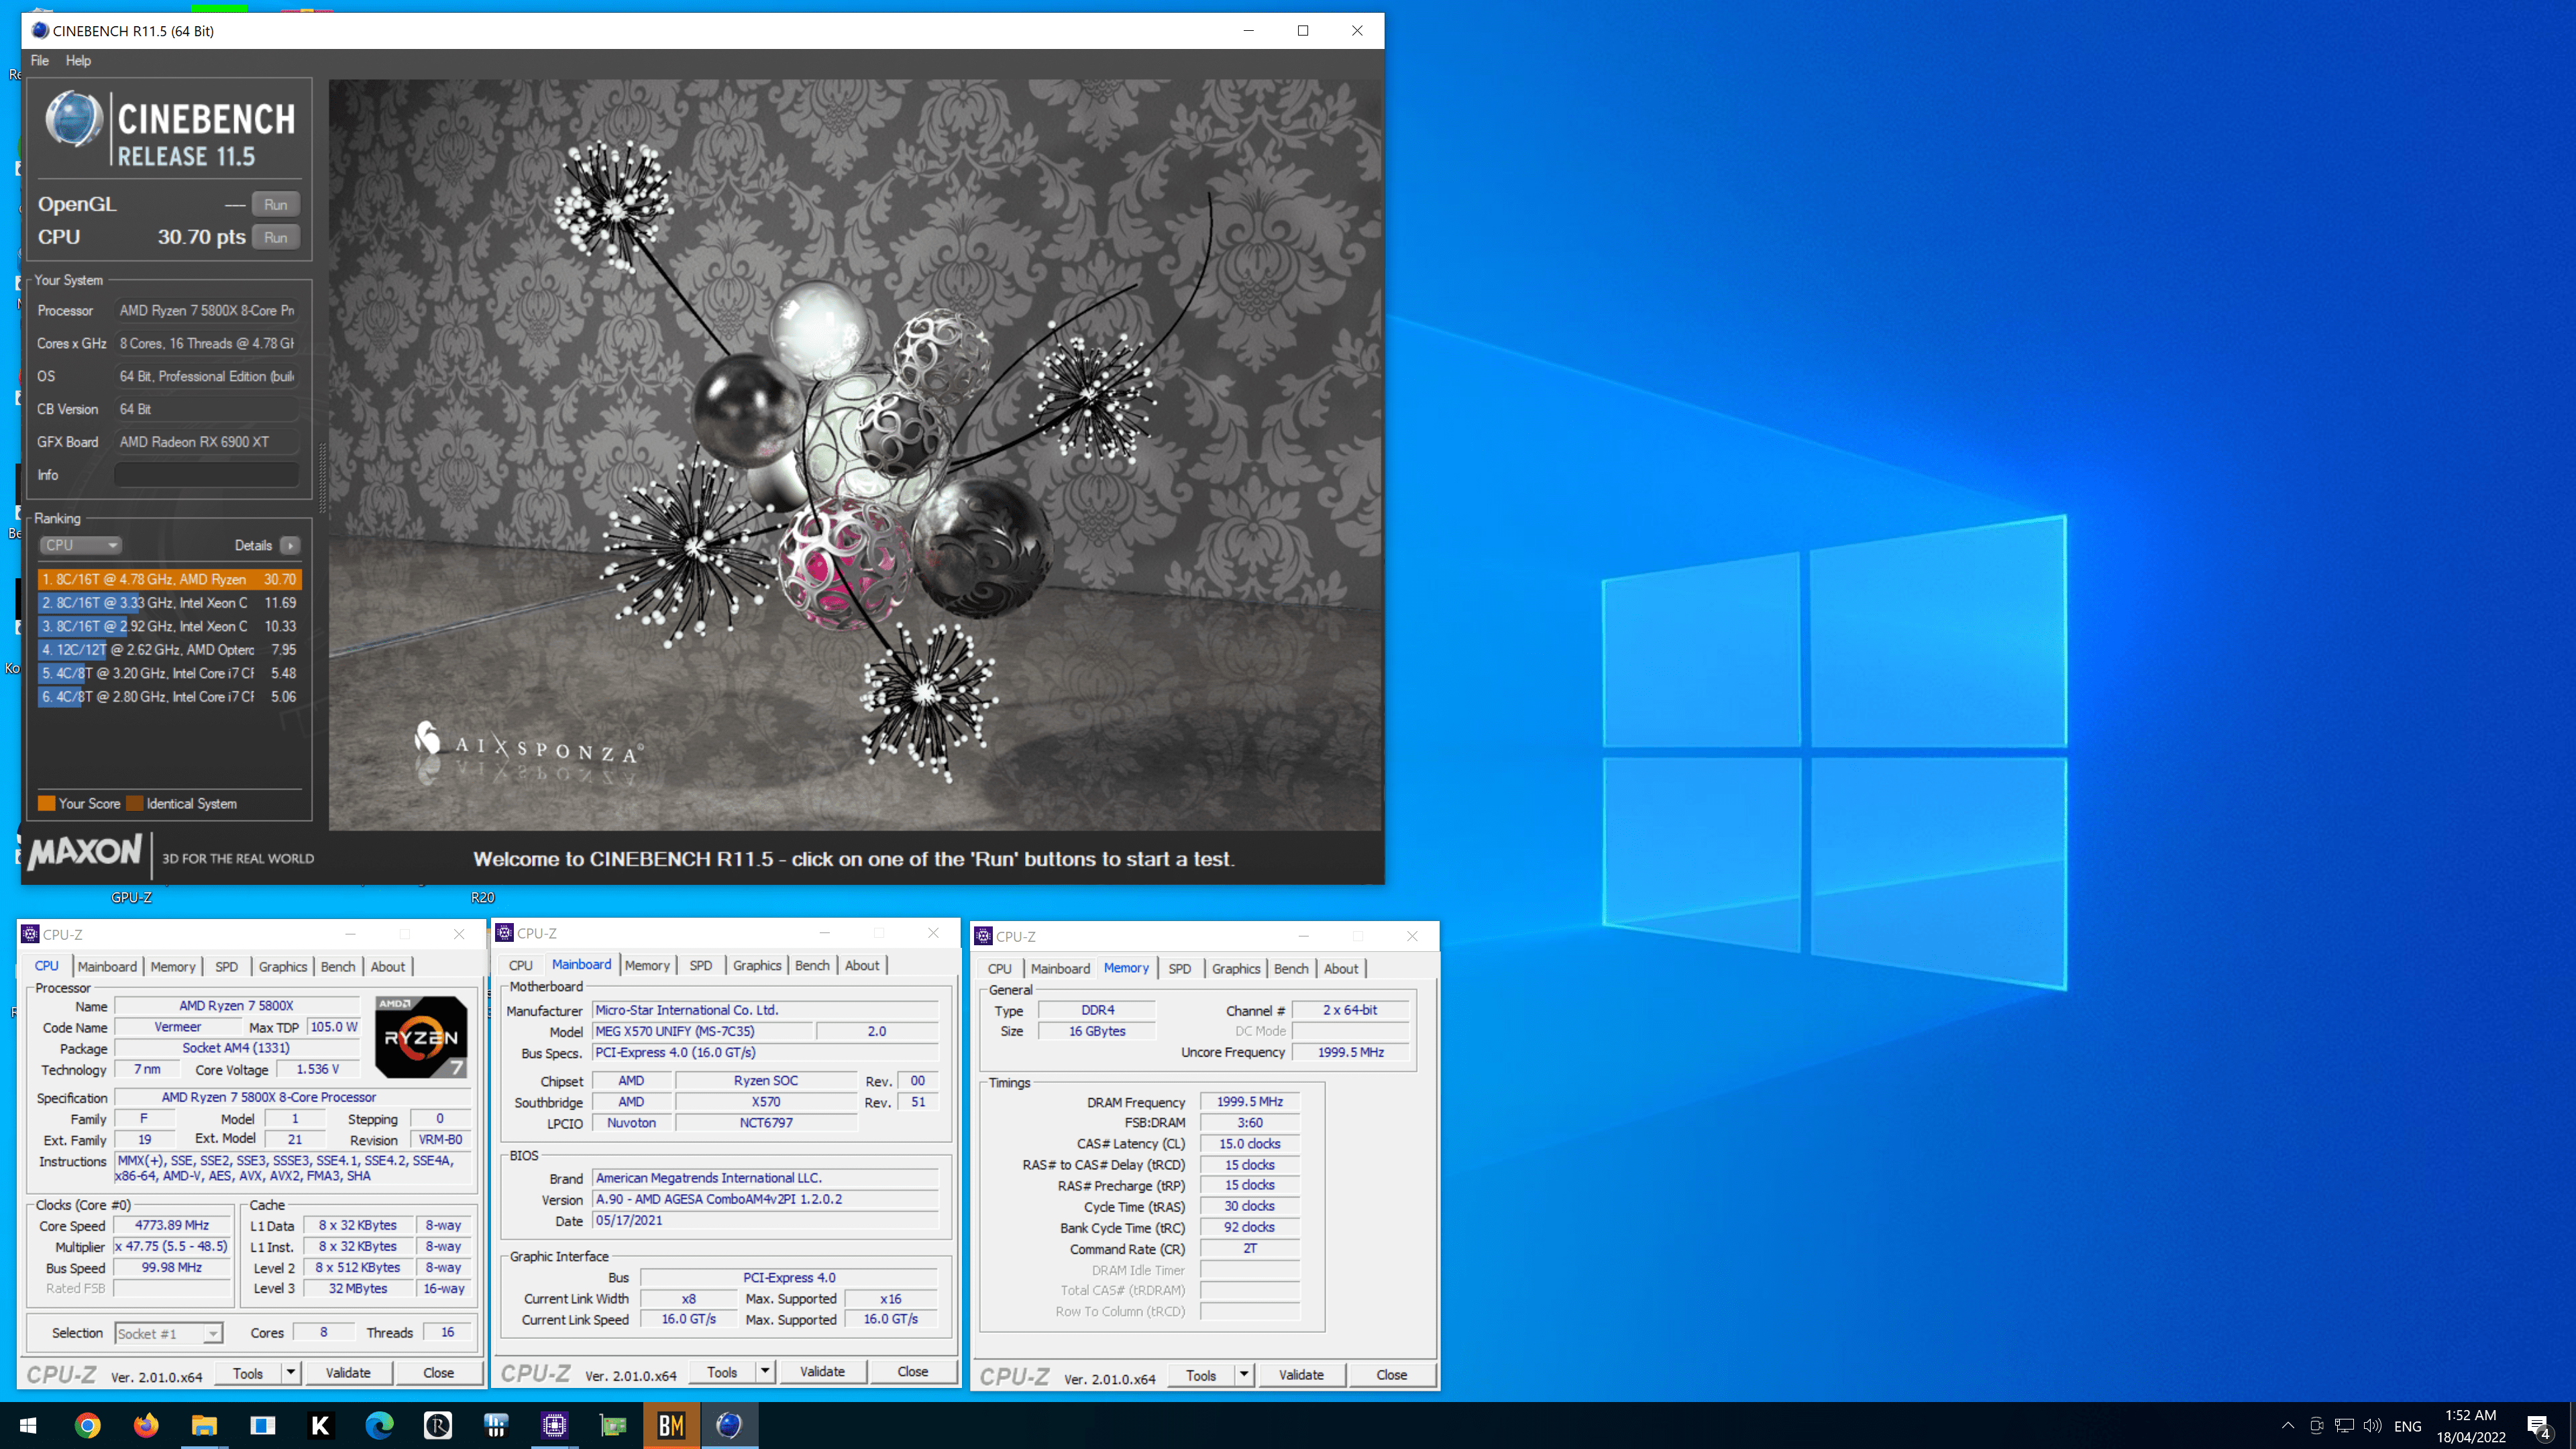Run the CPU benchmark test
The height and width of the screenshot is (1449, 2576).
[x=276, y=237]
